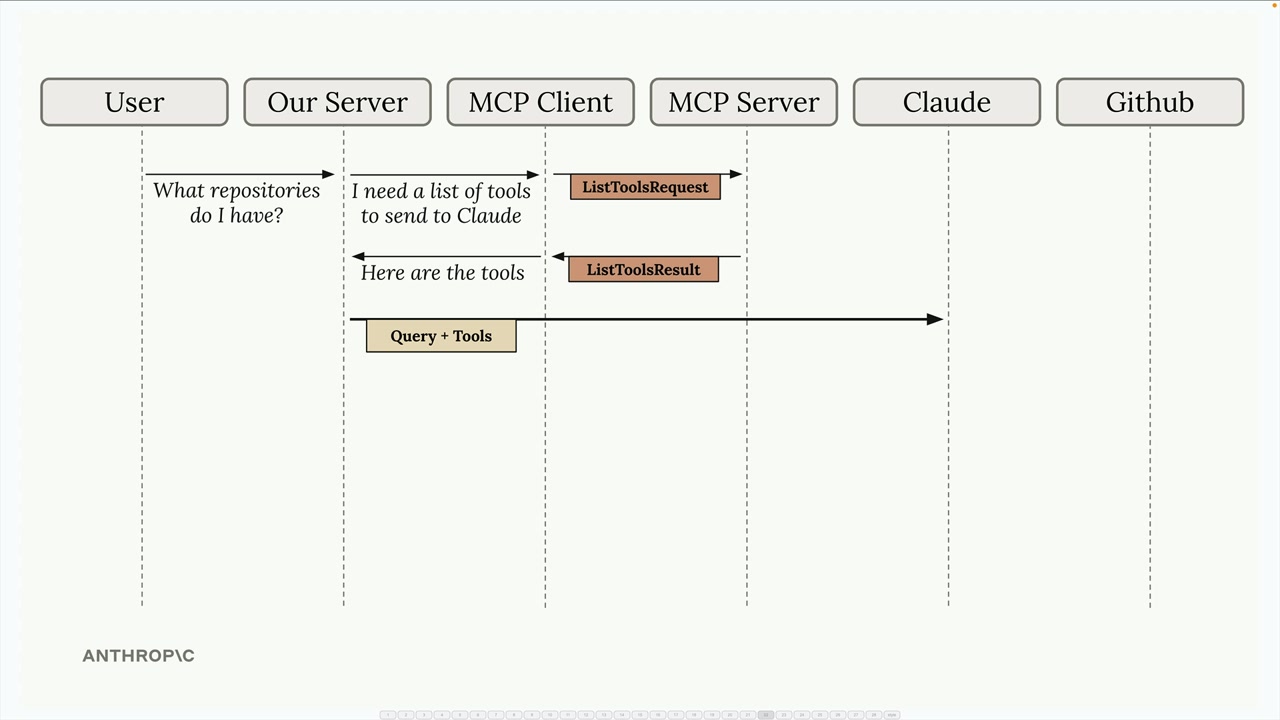Click the Claude participant box
The image size is (1280, 720).
946,102
